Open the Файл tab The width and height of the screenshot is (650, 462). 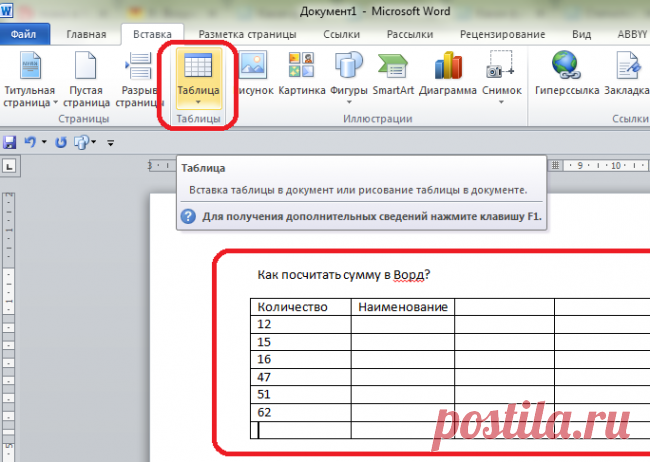pyautogui.click(x=24, y=34)
